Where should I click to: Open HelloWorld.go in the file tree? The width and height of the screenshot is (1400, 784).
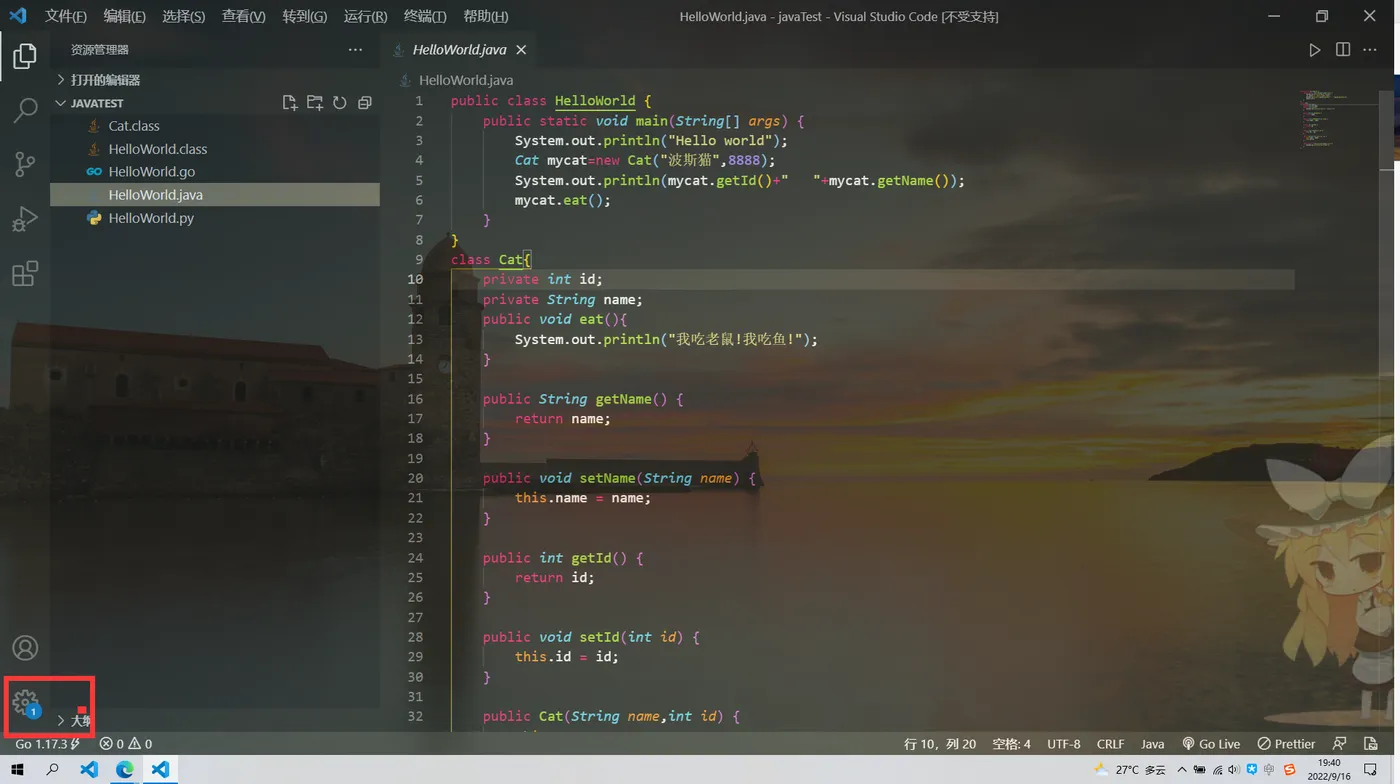click(x=215, y=172)
